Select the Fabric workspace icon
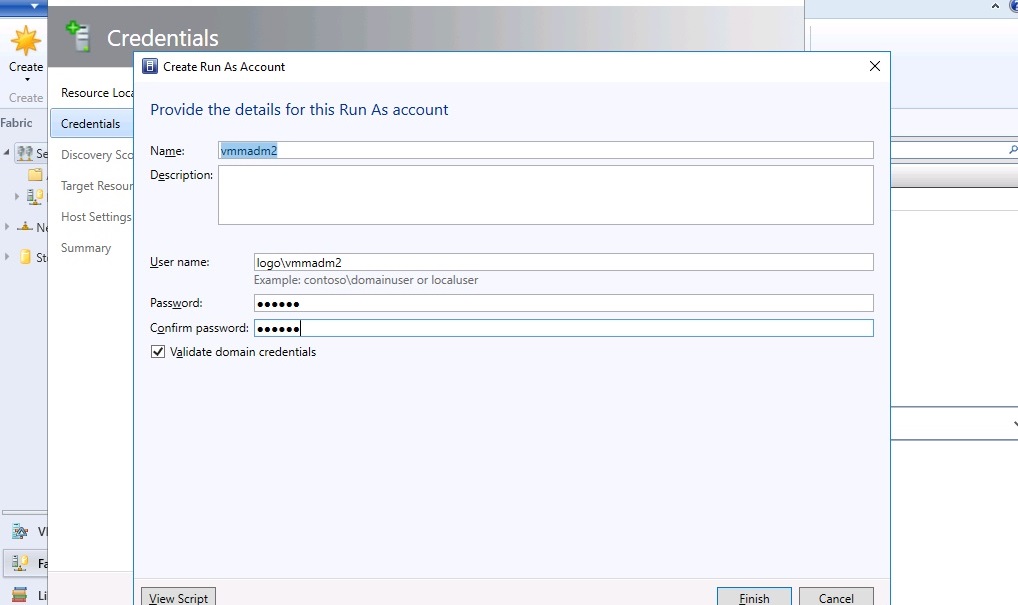The image size is (1018, 605). (x=19, y=562)
